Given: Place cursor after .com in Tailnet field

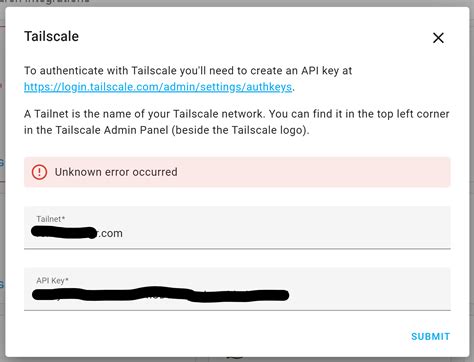Looking at the screenshot, I should [123, 233].
